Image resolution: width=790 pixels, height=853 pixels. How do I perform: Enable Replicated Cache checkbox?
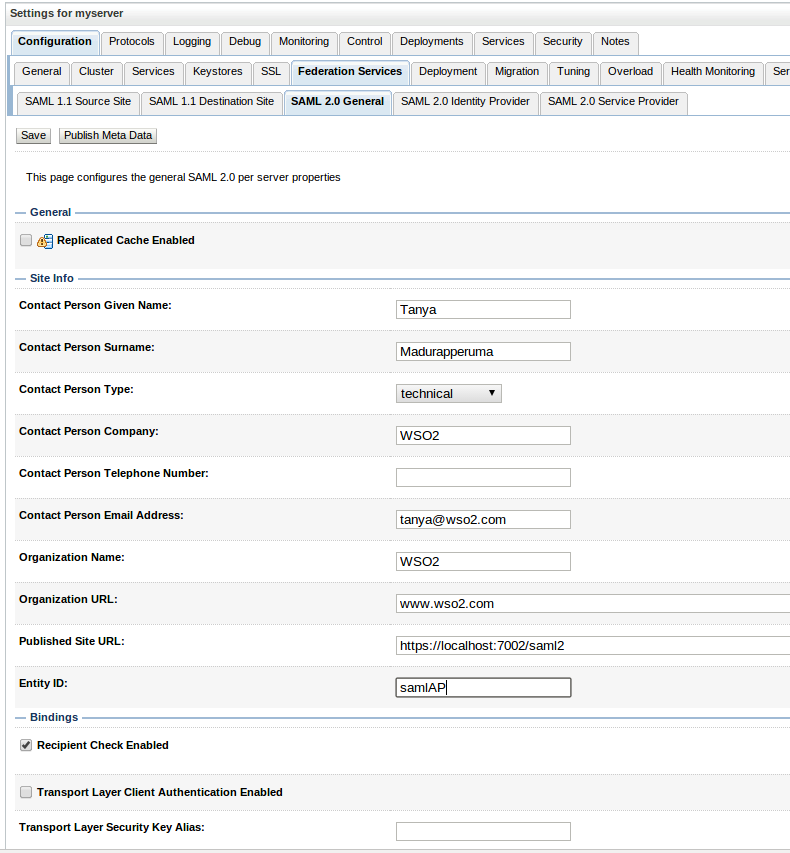point(26,240)
